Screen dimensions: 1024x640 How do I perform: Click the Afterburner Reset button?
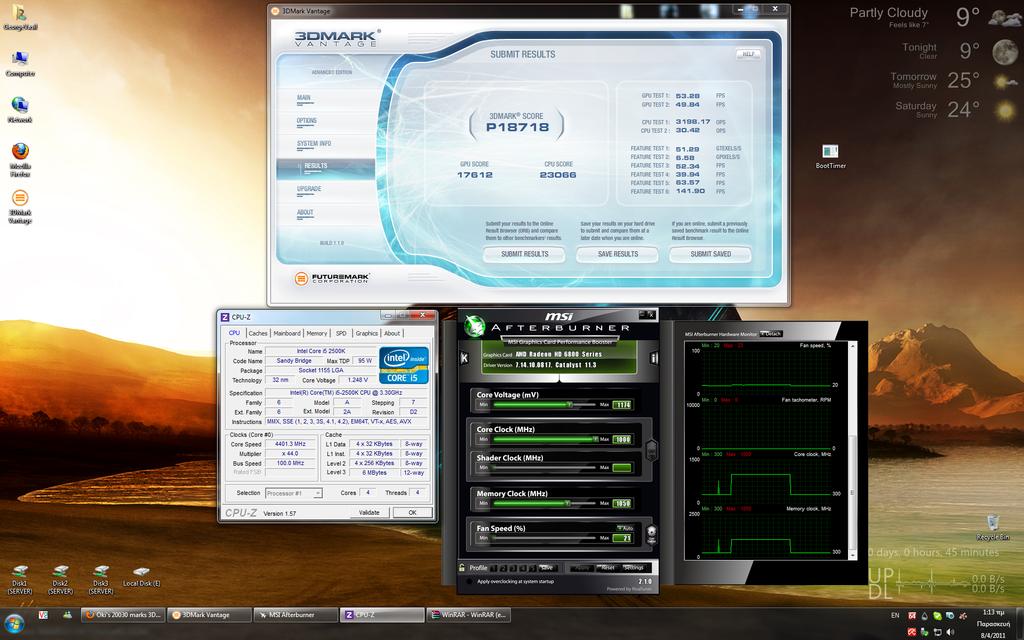pyautogui.click(x=608, y=568)
